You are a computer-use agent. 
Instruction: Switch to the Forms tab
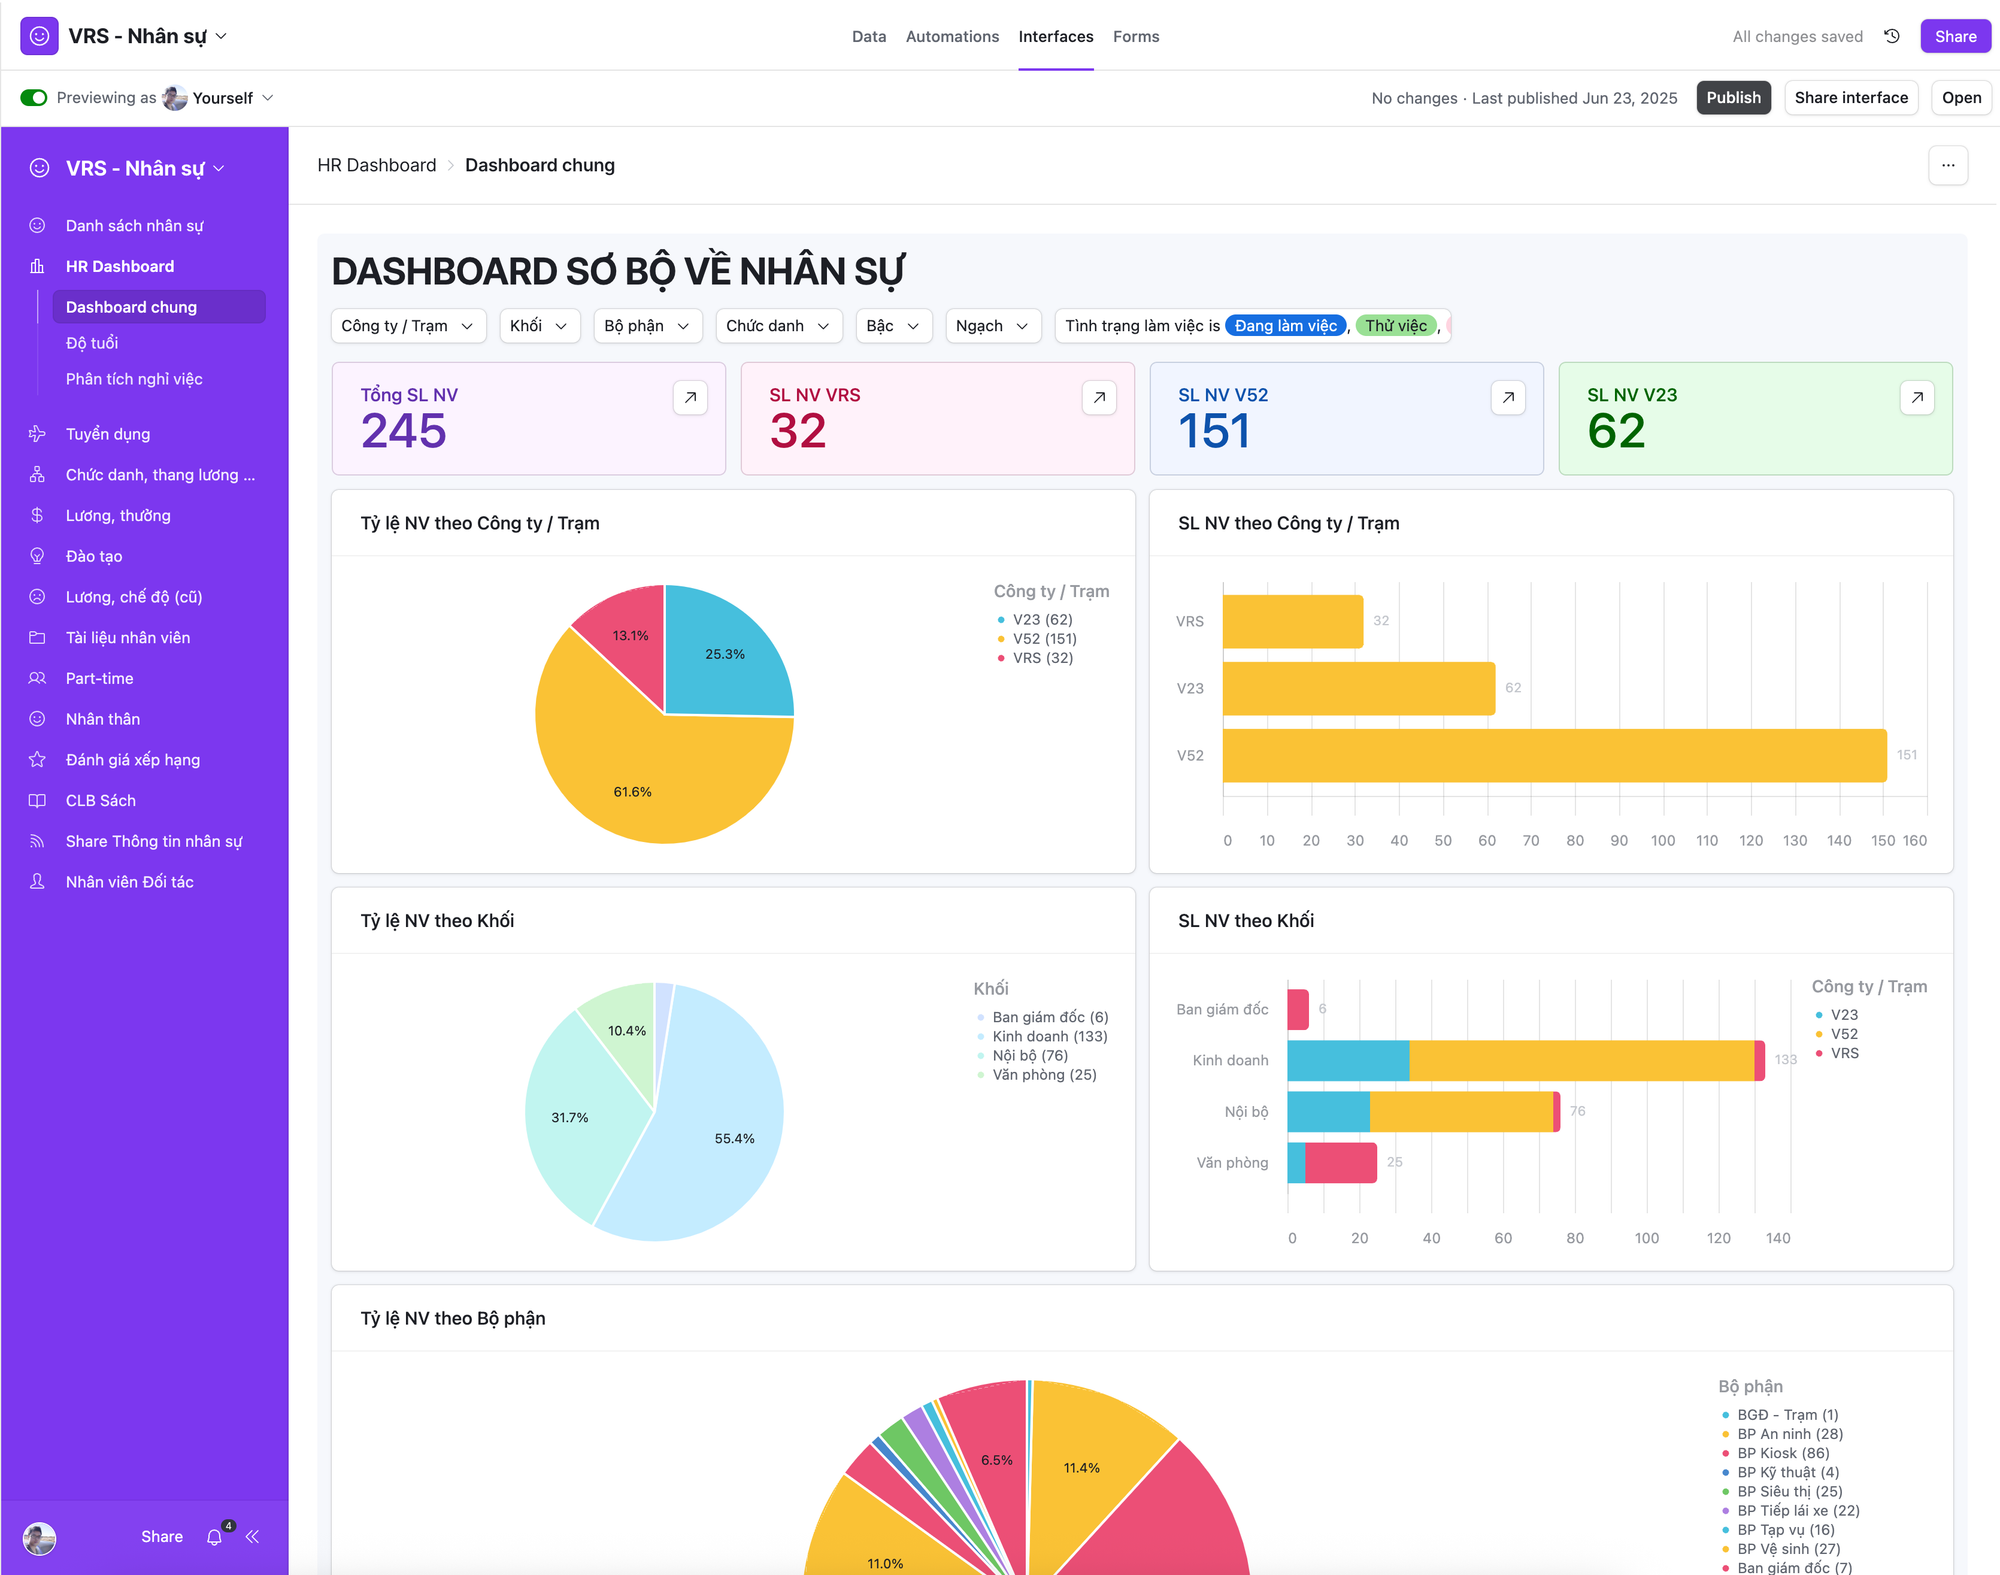click(1136, 37)
